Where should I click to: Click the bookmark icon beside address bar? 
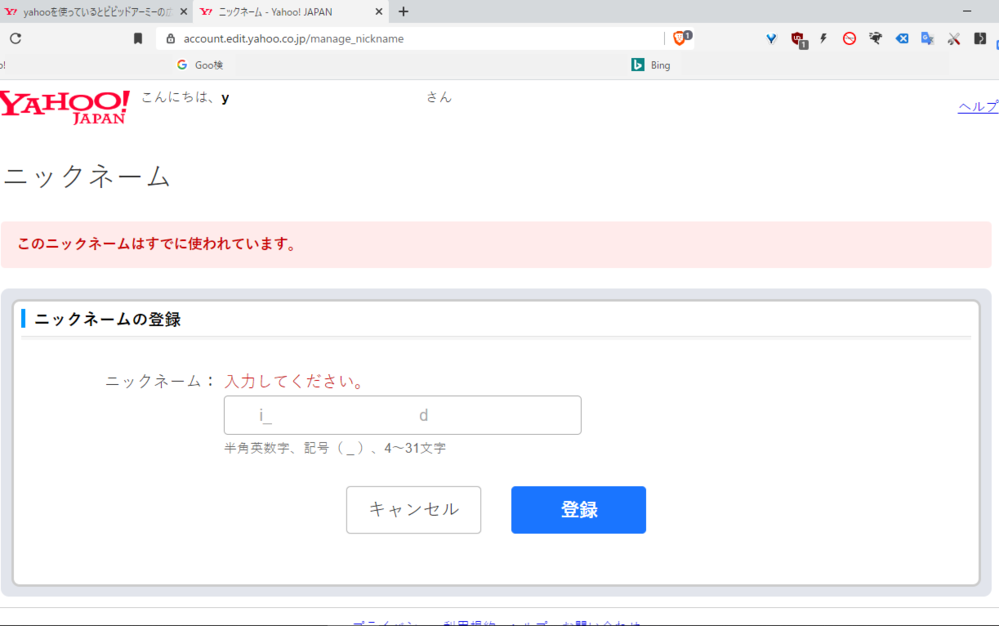tap(138, 39)
